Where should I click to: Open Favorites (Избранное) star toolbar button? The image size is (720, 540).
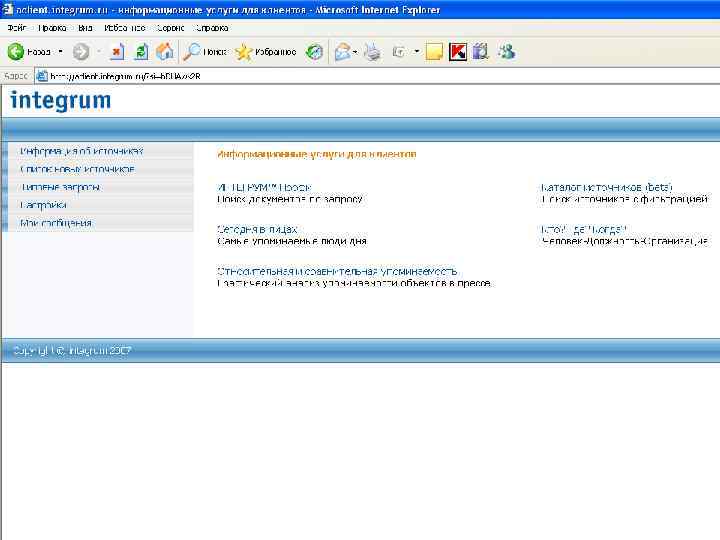265,52
